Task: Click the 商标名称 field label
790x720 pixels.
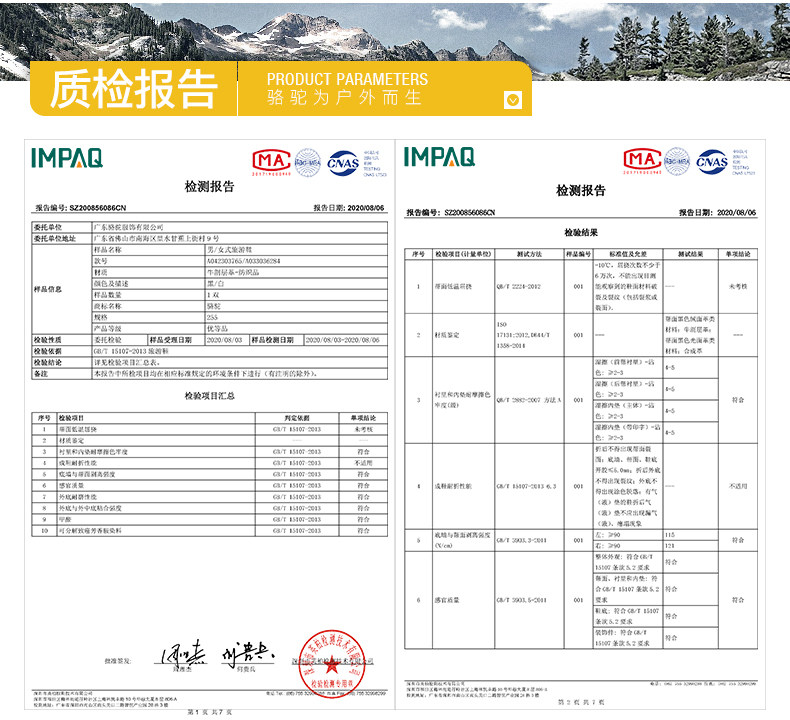Action: [107, 306]
